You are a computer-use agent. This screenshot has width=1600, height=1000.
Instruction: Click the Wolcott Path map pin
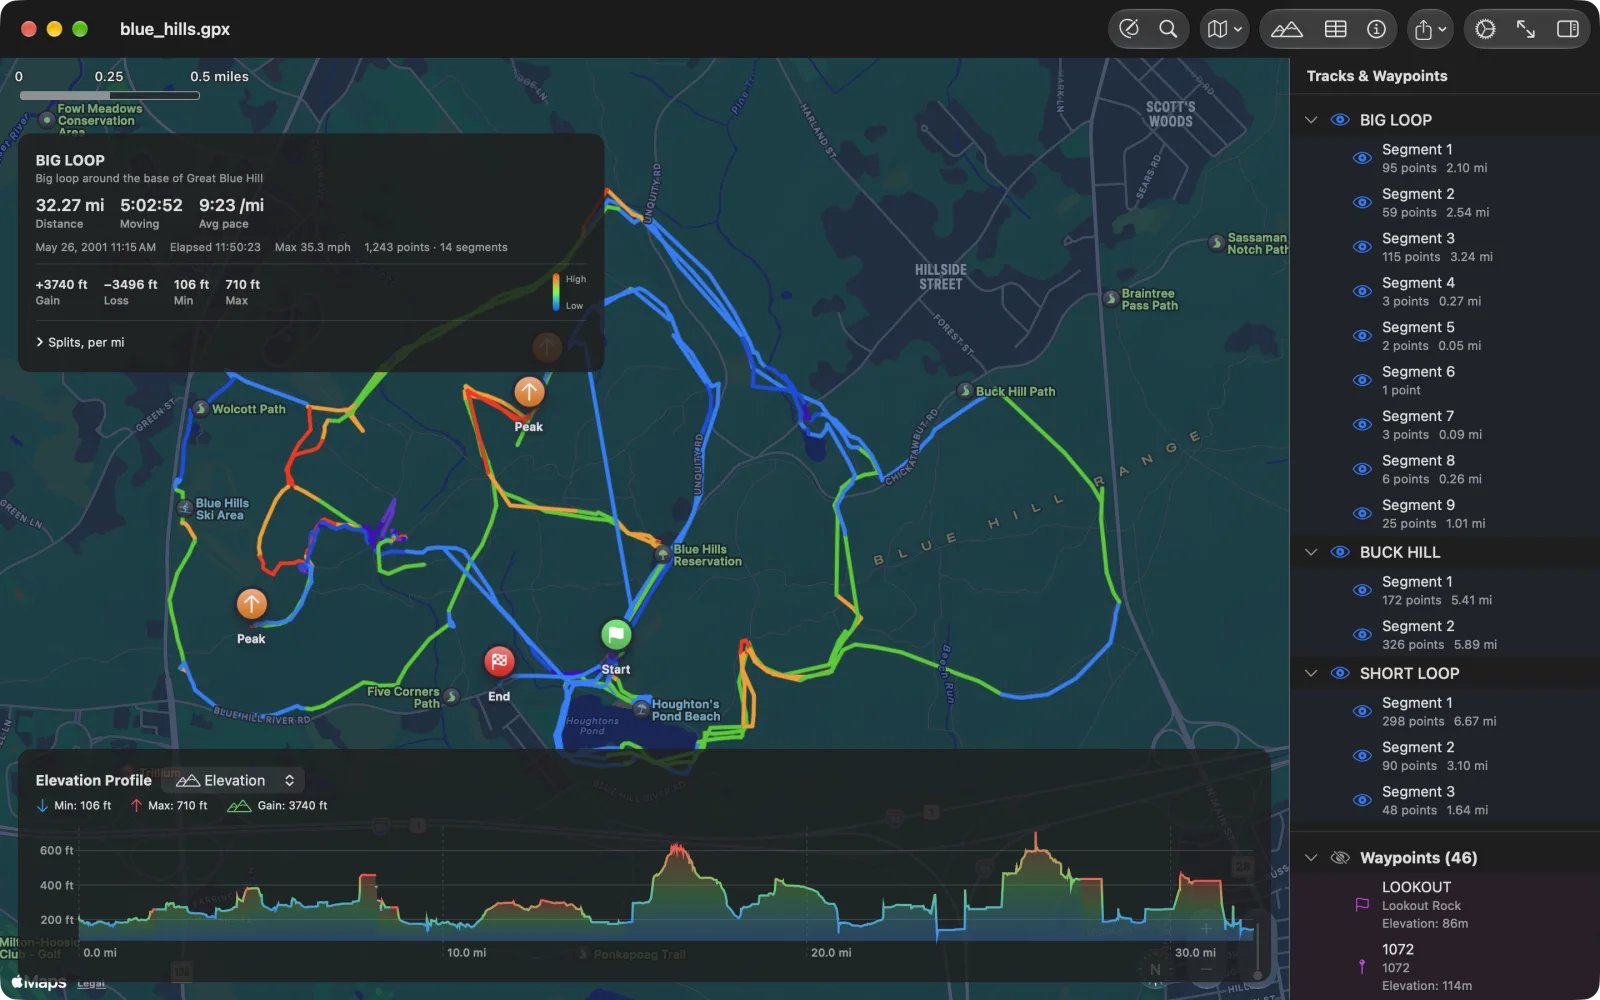(x=201, y=408)
